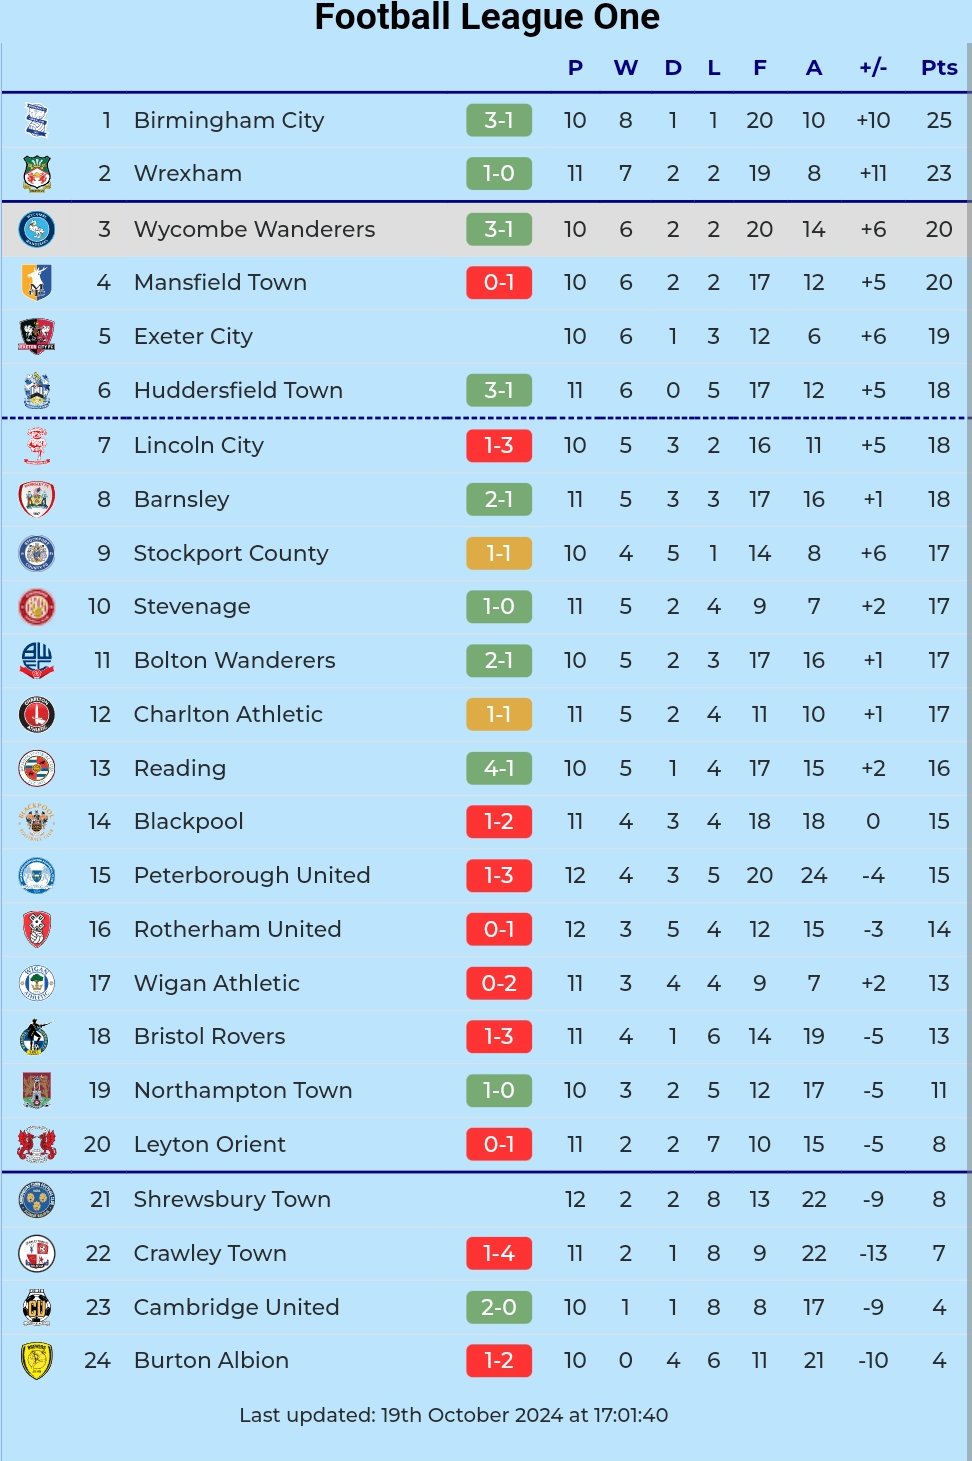Open the Wycombe Wanderers team link
The image size is (972, 1461).
click(254, 229)
